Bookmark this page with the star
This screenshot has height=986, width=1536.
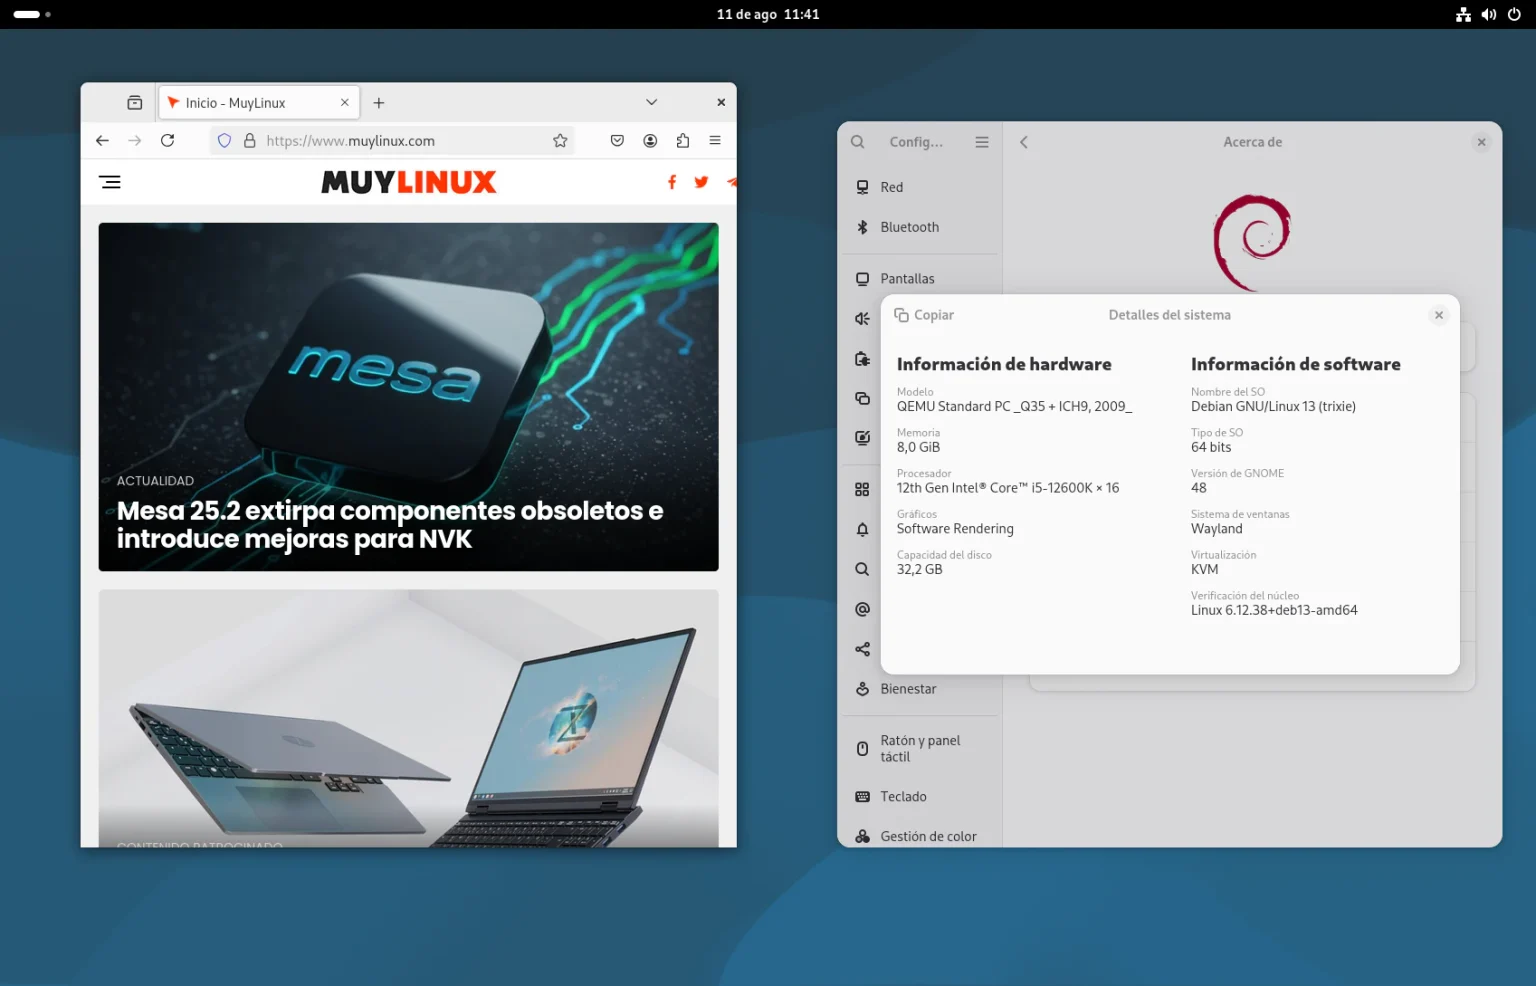[x=560, y=141]
